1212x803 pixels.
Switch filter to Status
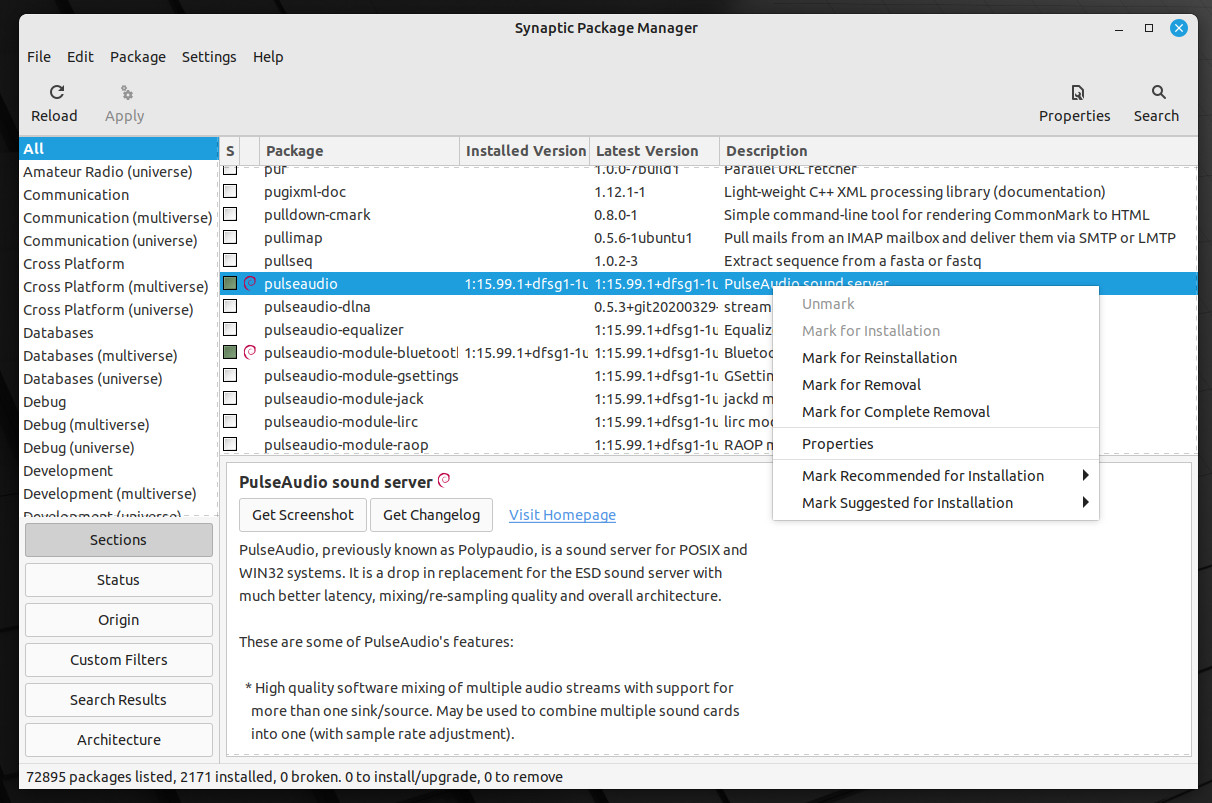click(x=118, y=580)
